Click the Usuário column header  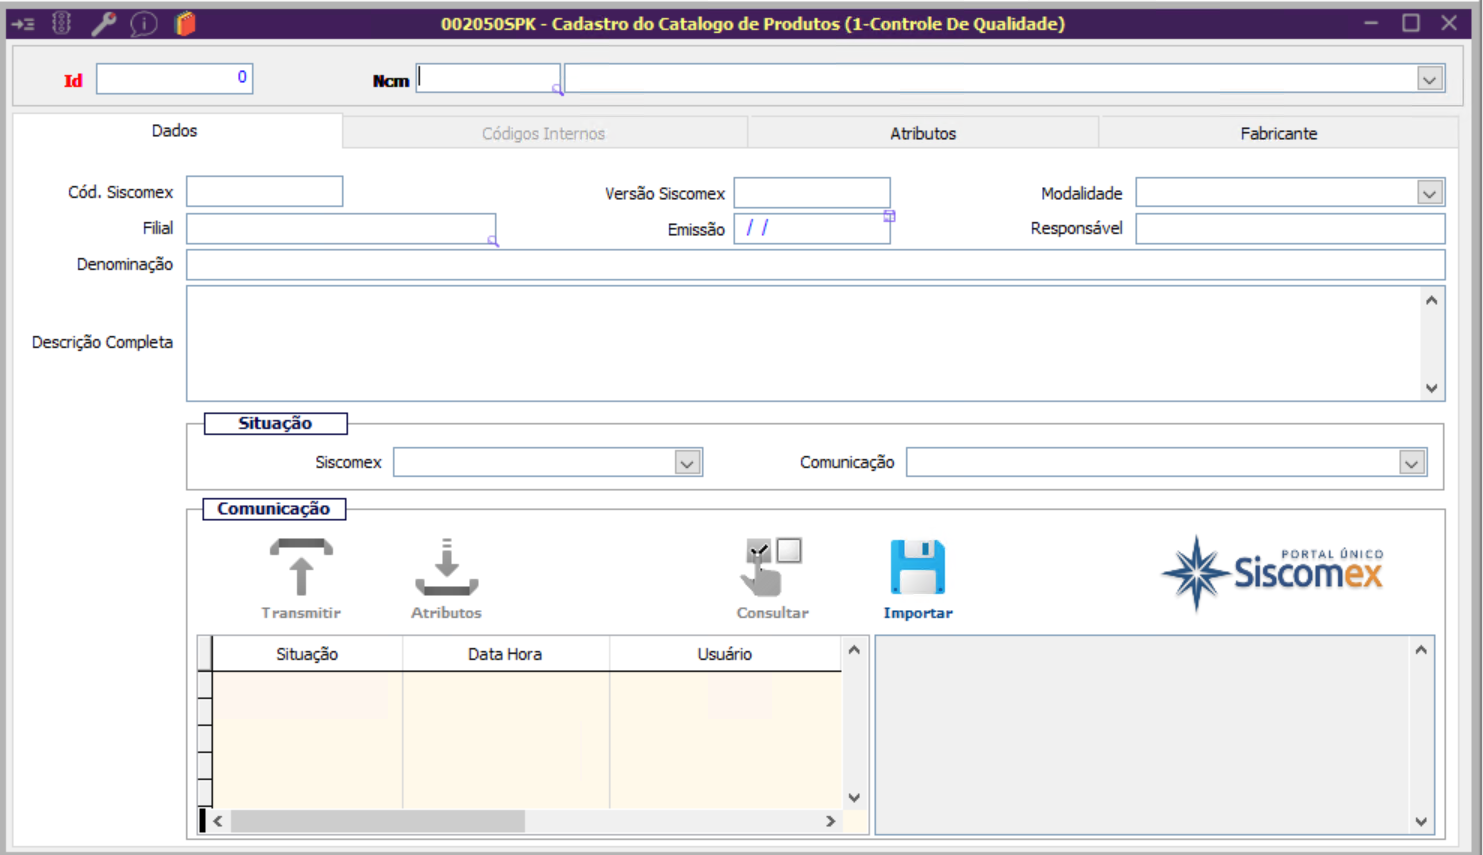pos(725,654)
